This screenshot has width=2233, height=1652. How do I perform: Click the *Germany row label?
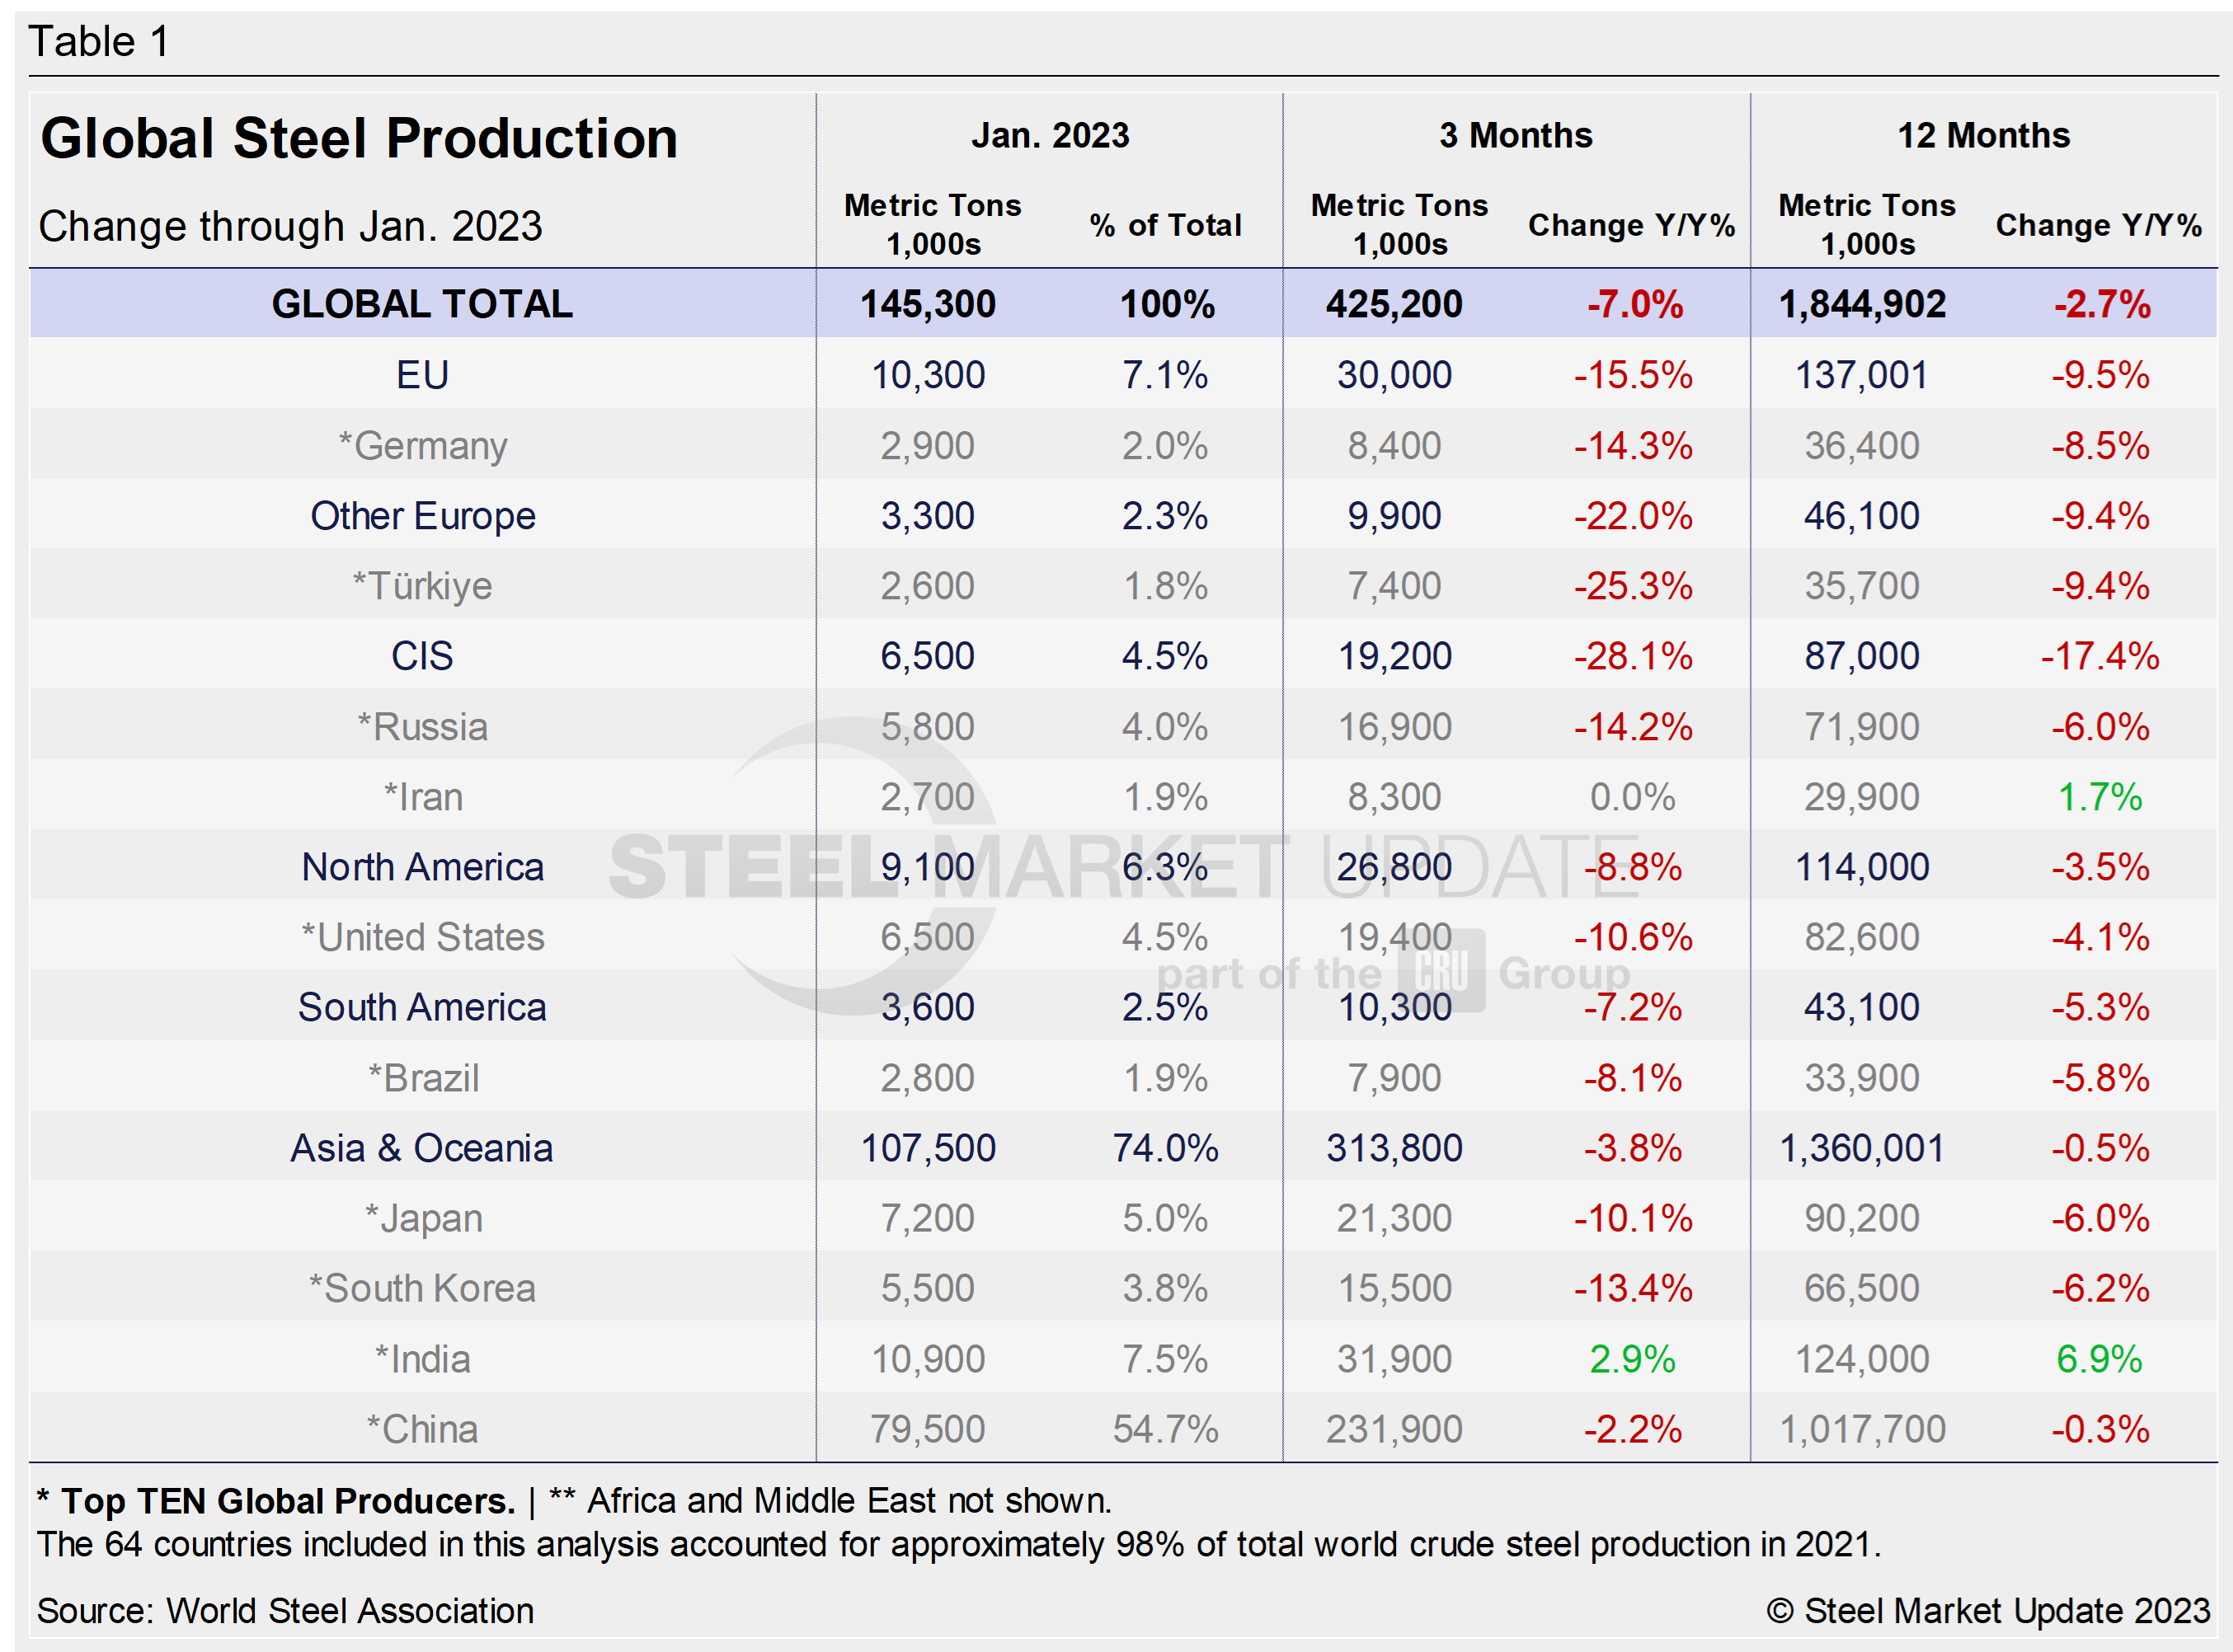click(x=422, y=445)
